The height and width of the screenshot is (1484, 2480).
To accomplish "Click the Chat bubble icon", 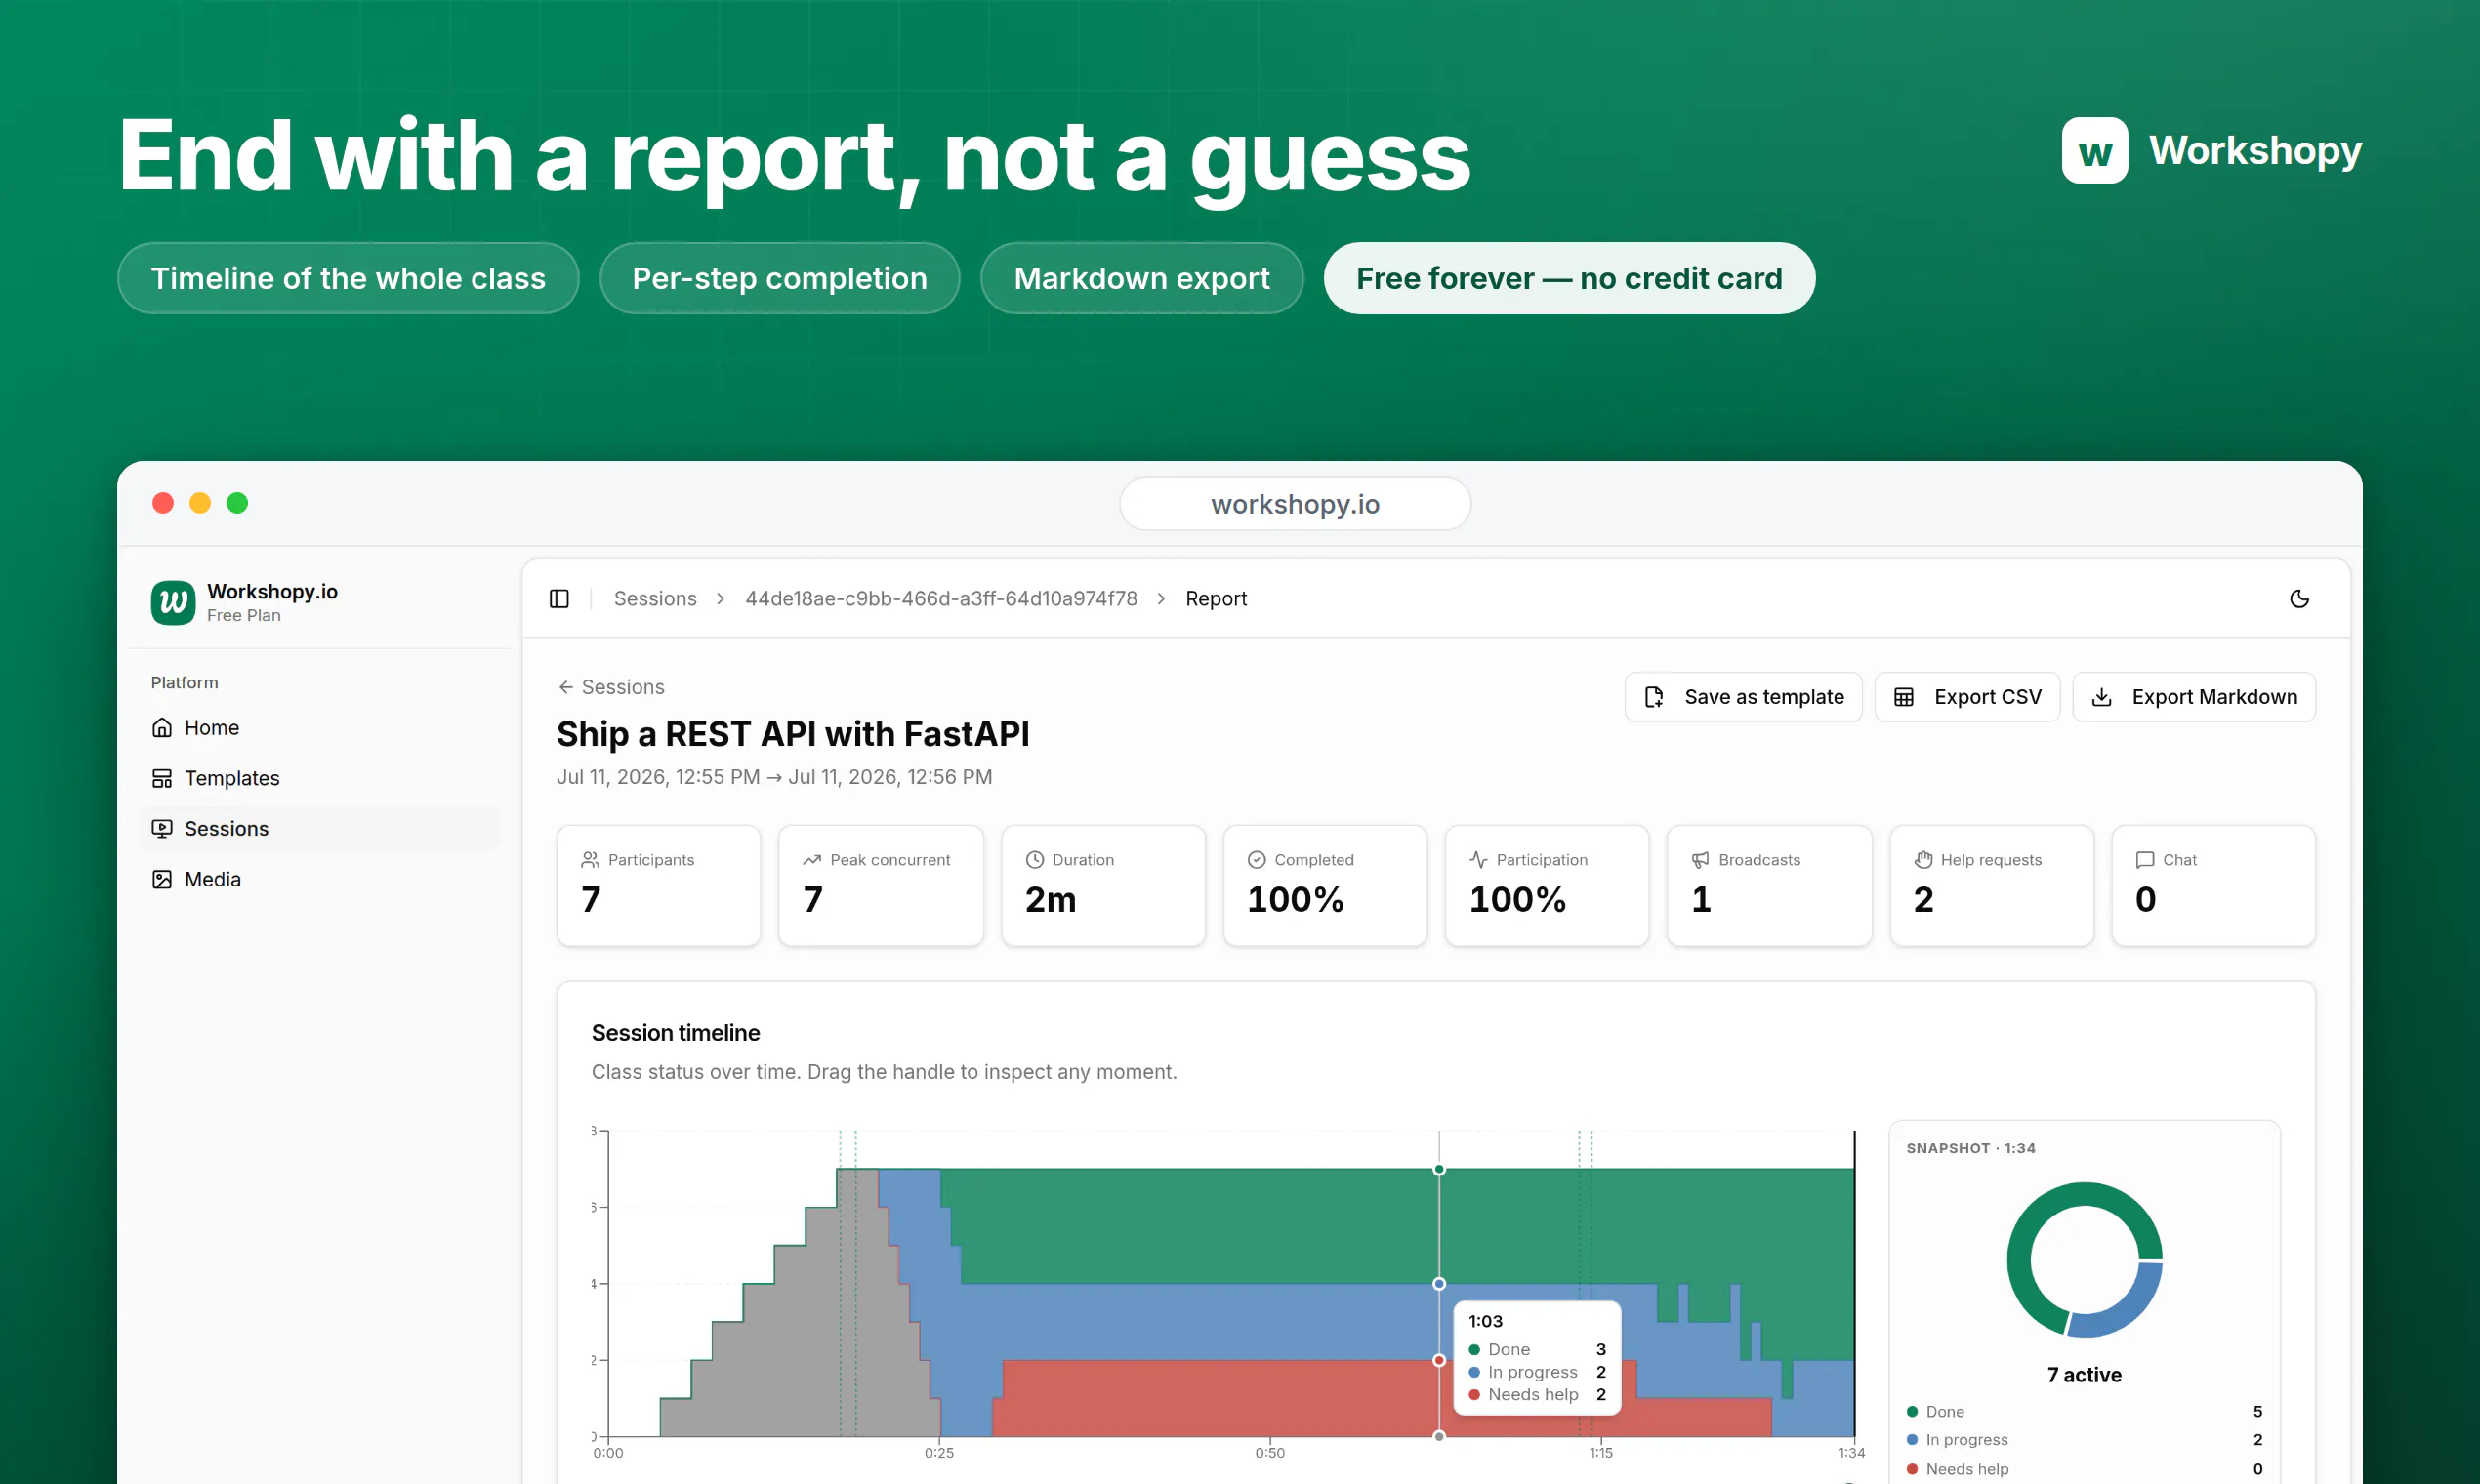I will pos(2145,860).
